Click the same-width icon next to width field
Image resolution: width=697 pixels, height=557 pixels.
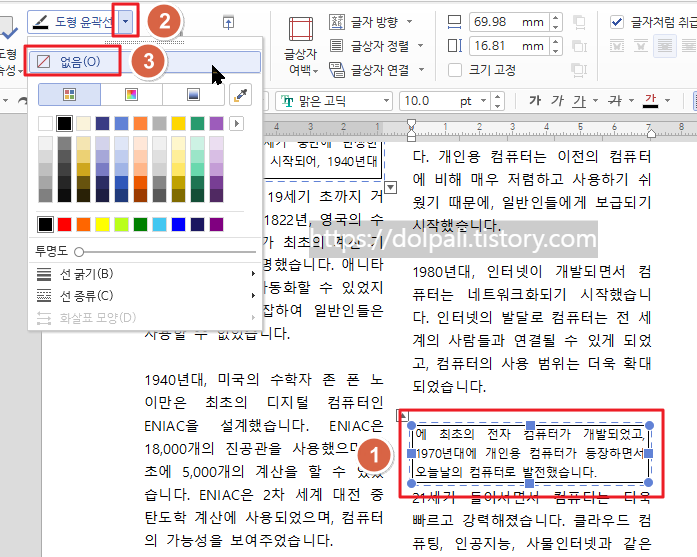click(579, 22)
